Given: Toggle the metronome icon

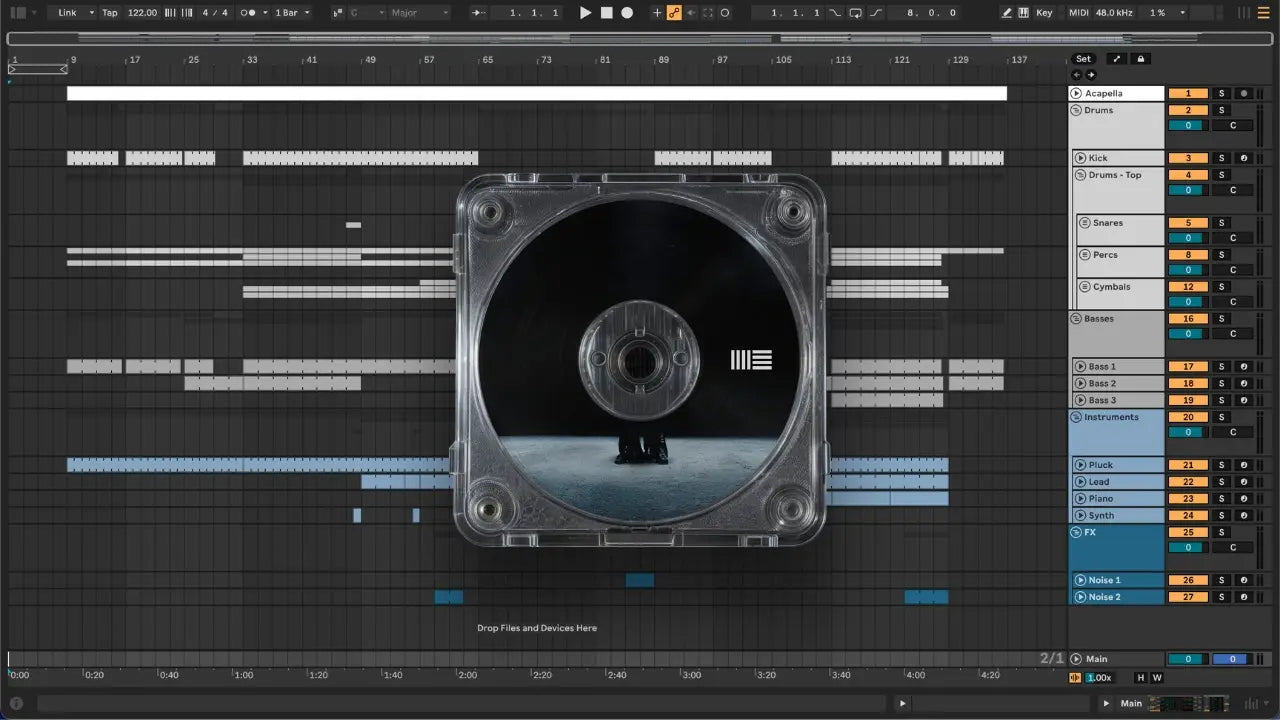Looking at the screenshot, I should point(248,13).
